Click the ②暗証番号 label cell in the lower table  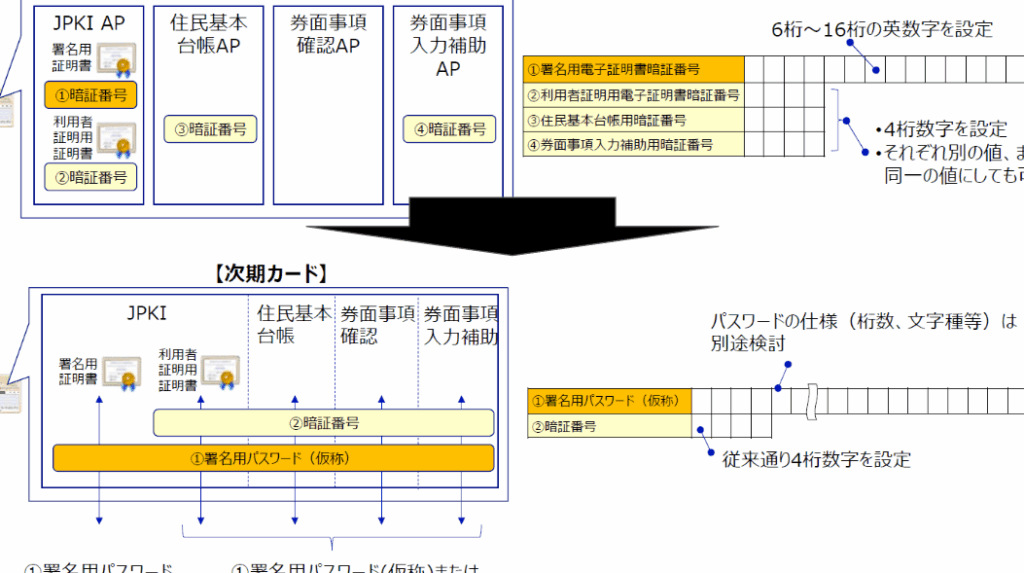pos(608,426)
